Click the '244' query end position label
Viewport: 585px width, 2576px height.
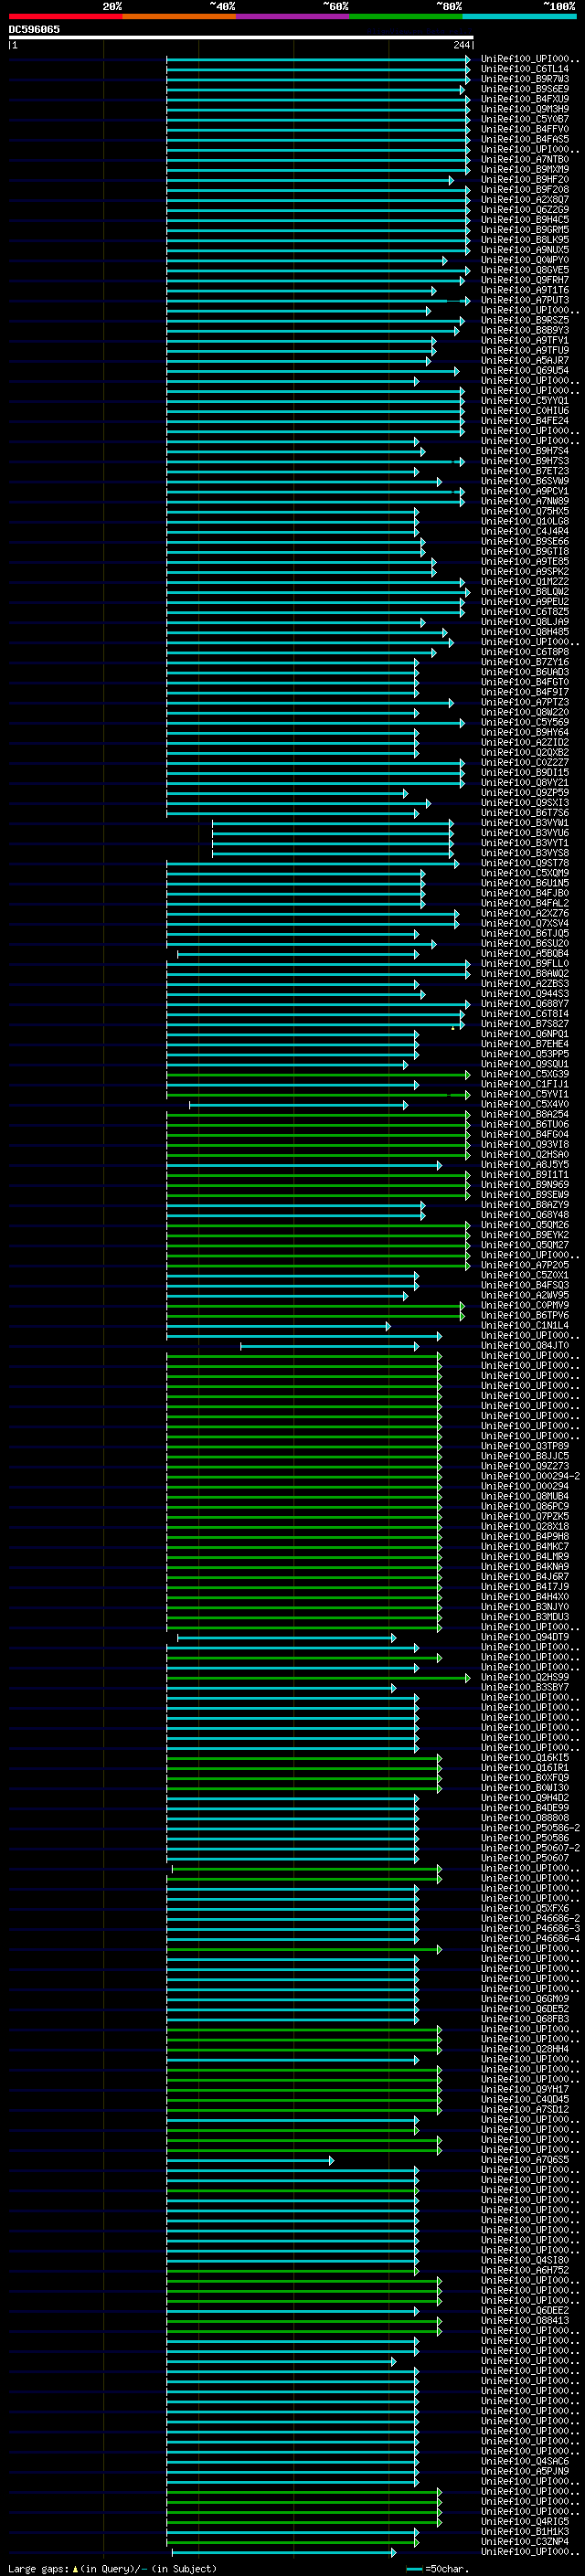pos(461,45)
